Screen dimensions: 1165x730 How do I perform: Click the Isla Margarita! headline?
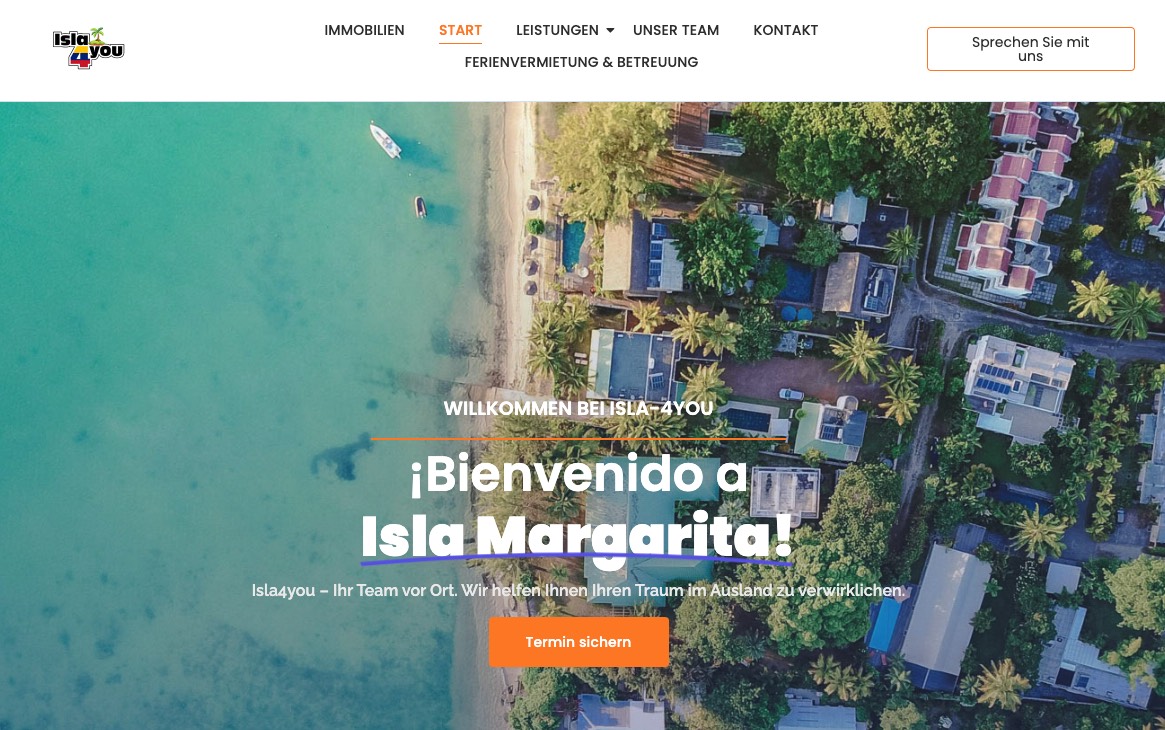click(x=577, y=536)
